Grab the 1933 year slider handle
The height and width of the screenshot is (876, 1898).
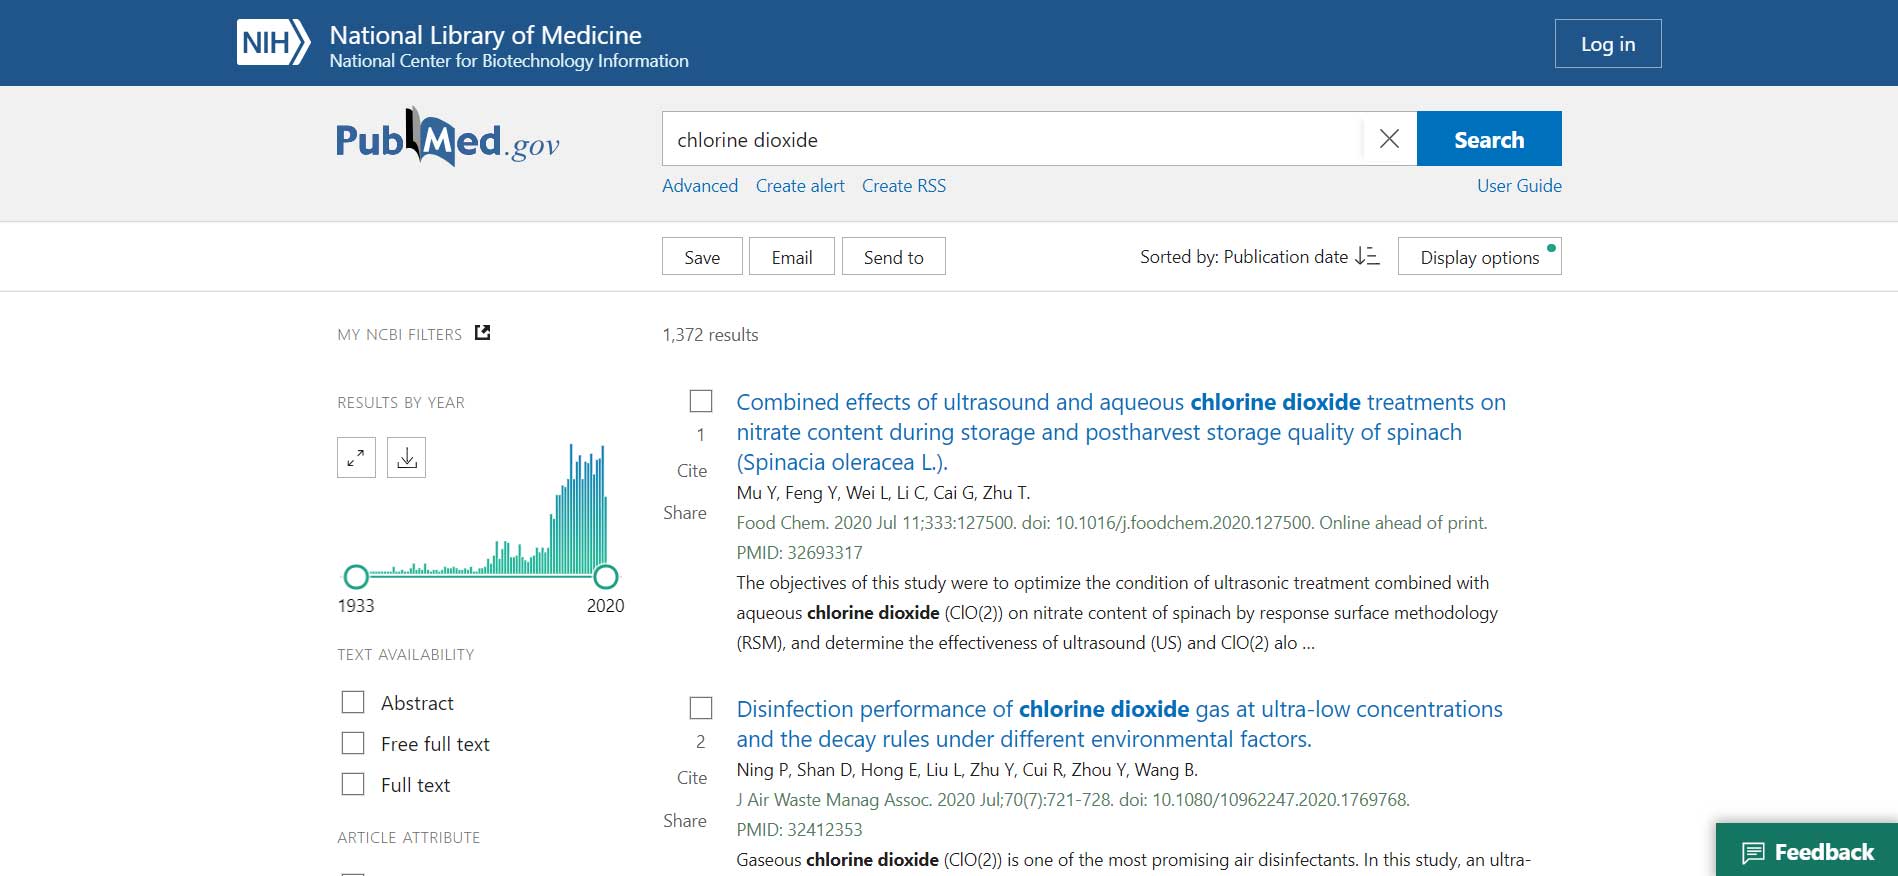click(356, 577)
